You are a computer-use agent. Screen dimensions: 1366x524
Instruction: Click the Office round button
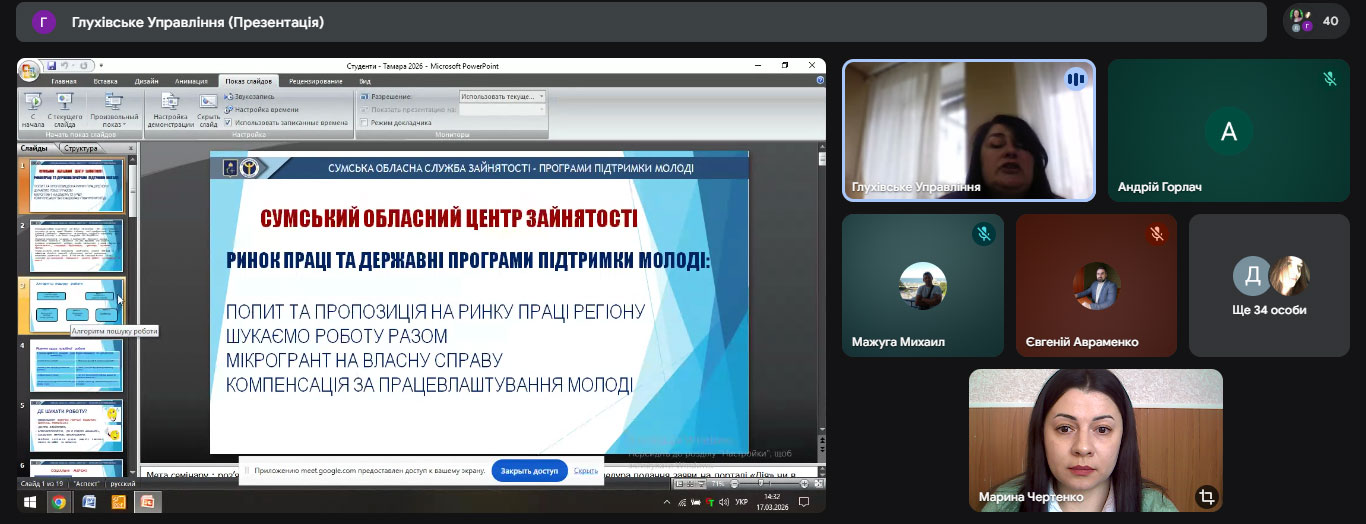[x=29, y=70]
